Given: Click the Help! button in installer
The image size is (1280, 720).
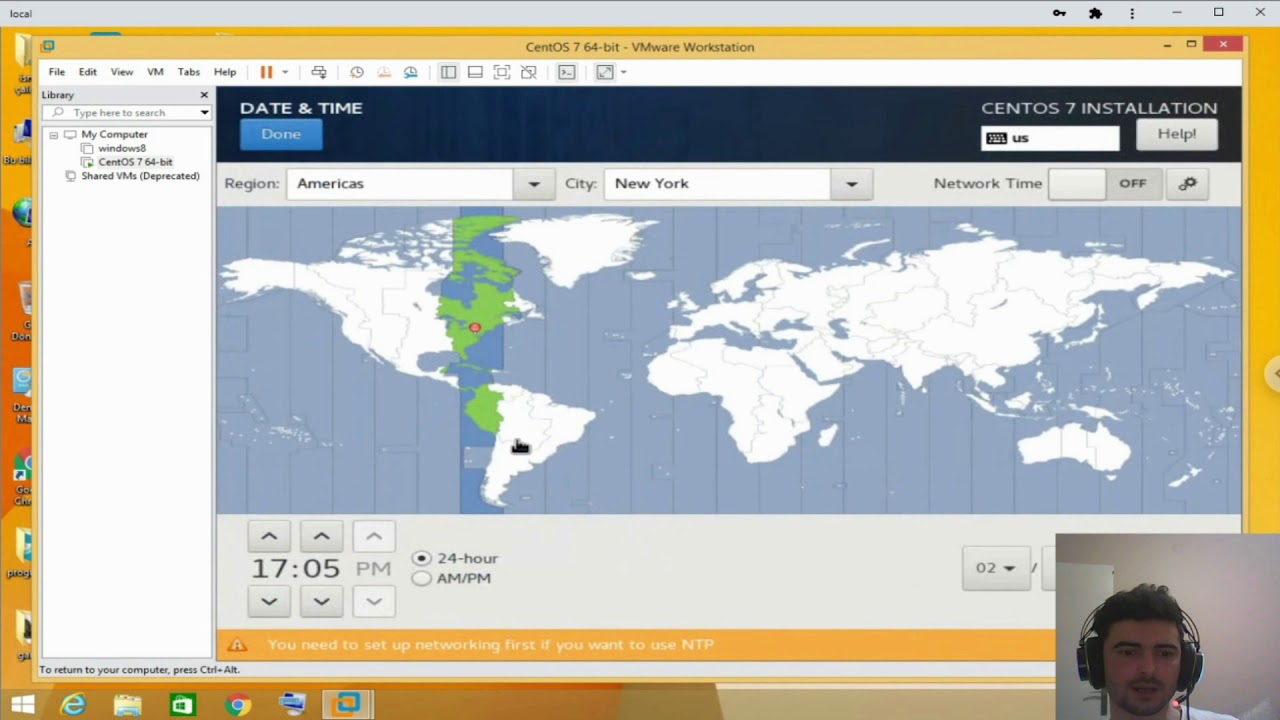Looking at the screenshot, I should (1177, 134).
